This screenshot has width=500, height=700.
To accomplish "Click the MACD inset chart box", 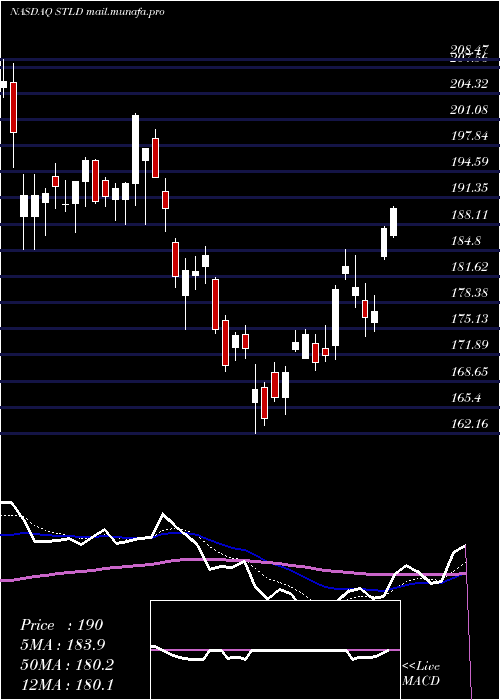I will pyautogui.click(x=275, y=650).
